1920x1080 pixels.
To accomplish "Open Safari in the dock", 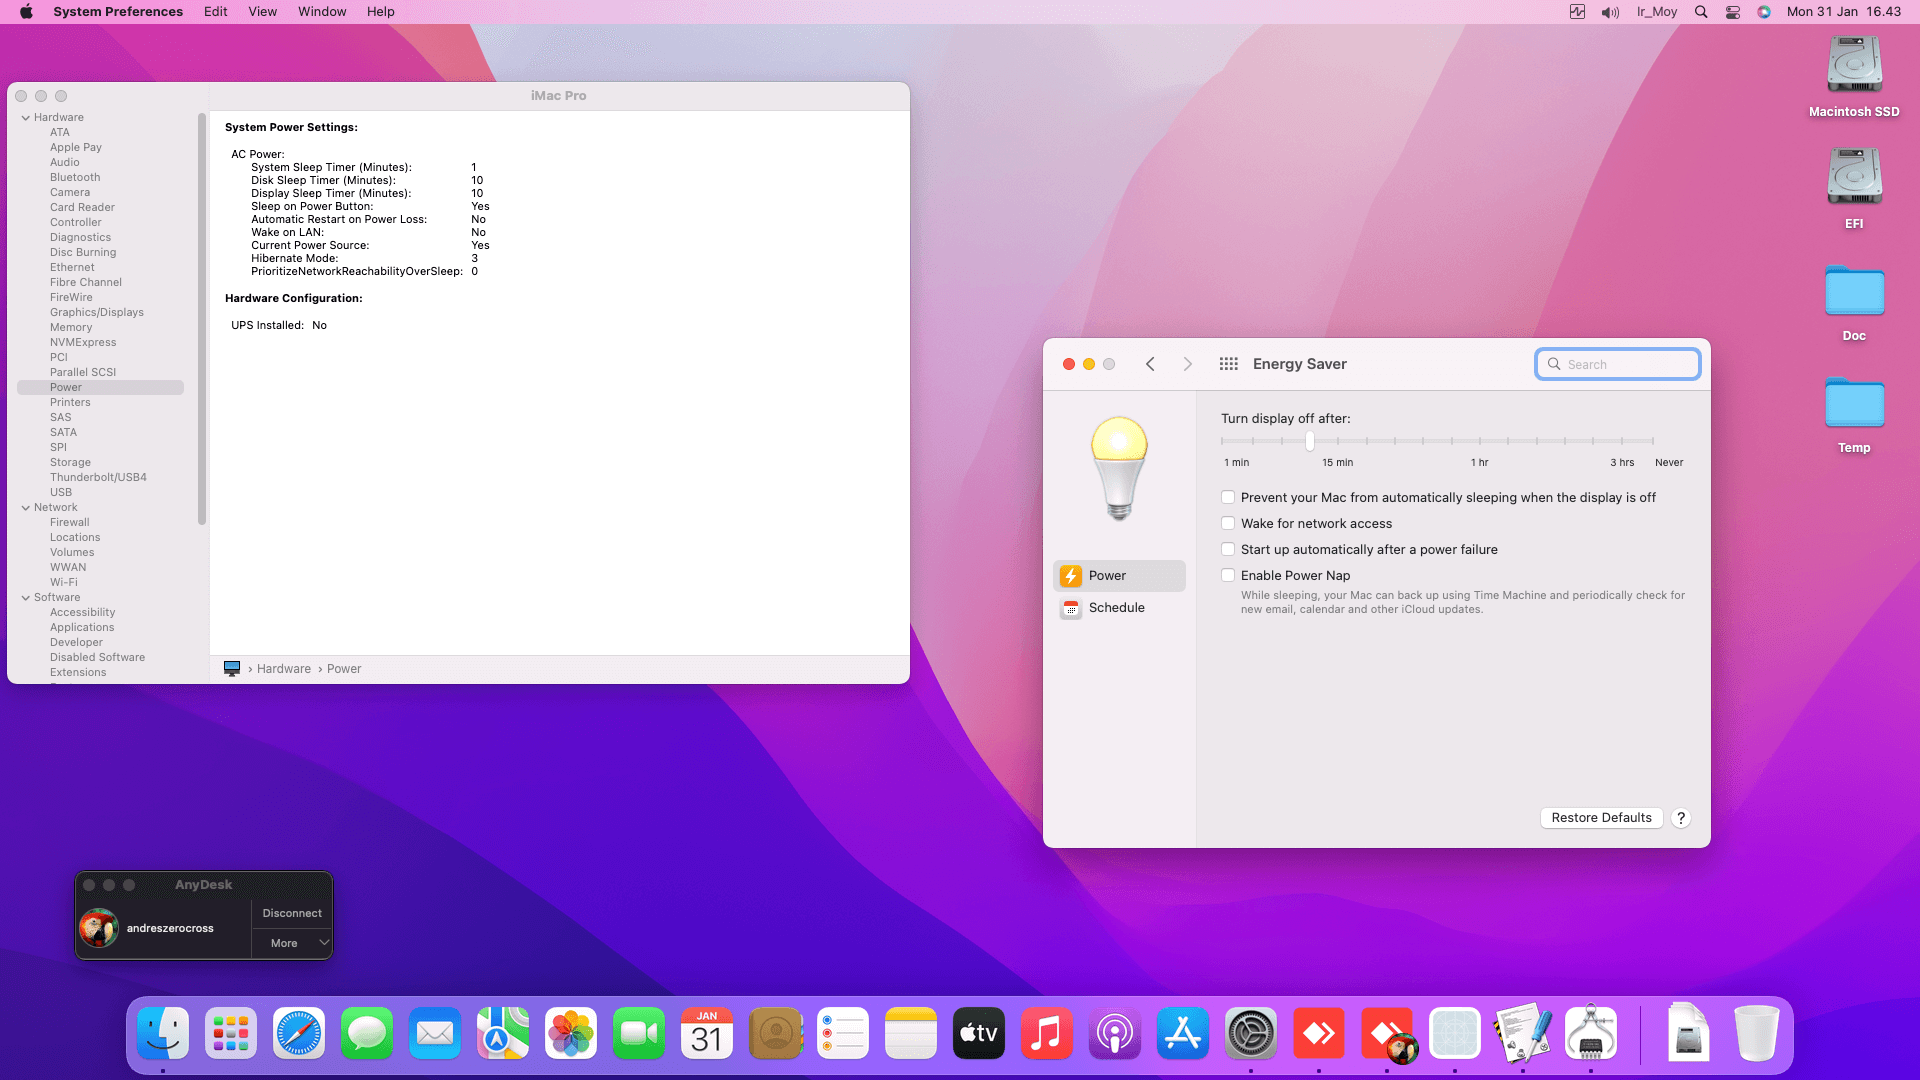I will click(x=299, y=1034).
